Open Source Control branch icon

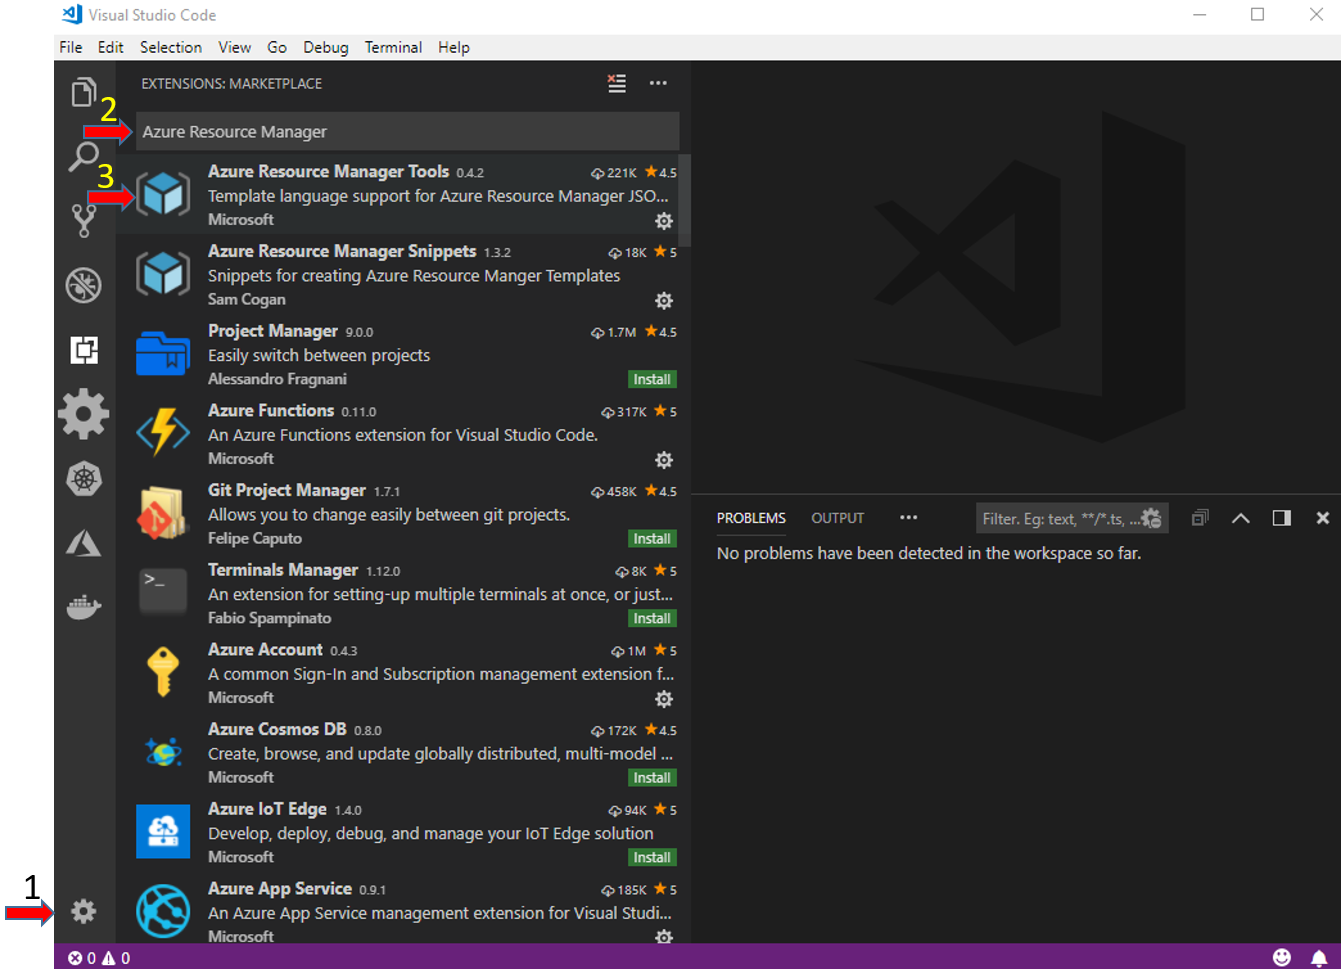click(x=84, y=220)
